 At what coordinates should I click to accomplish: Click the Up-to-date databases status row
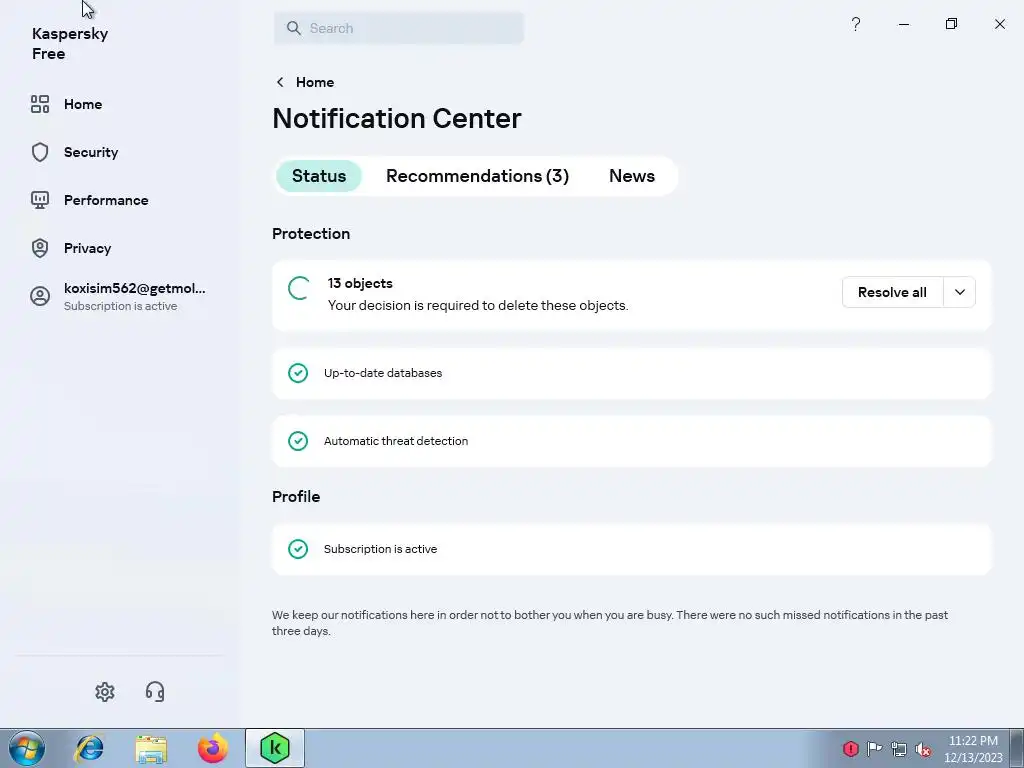point(632,373)
